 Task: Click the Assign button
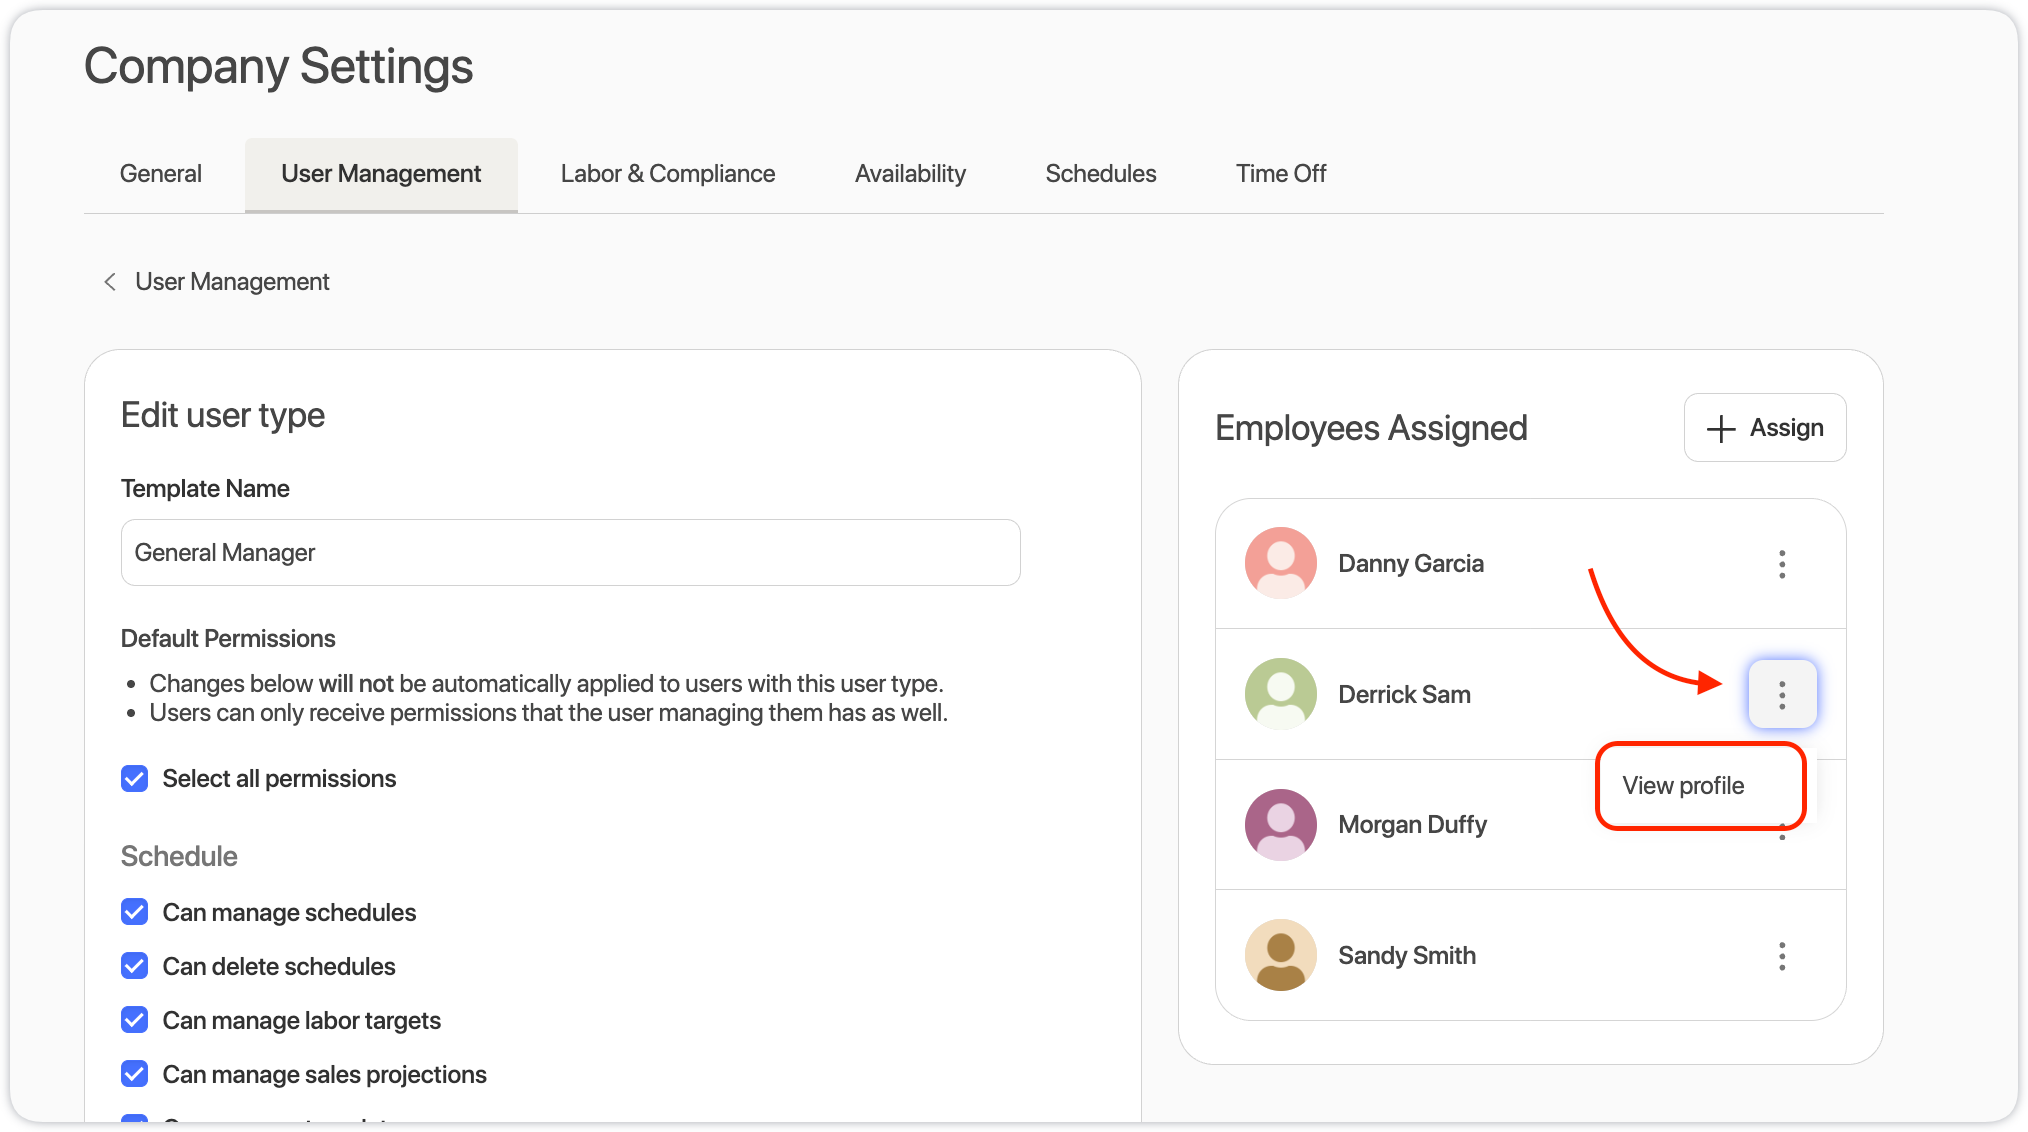click(1764, 428)
